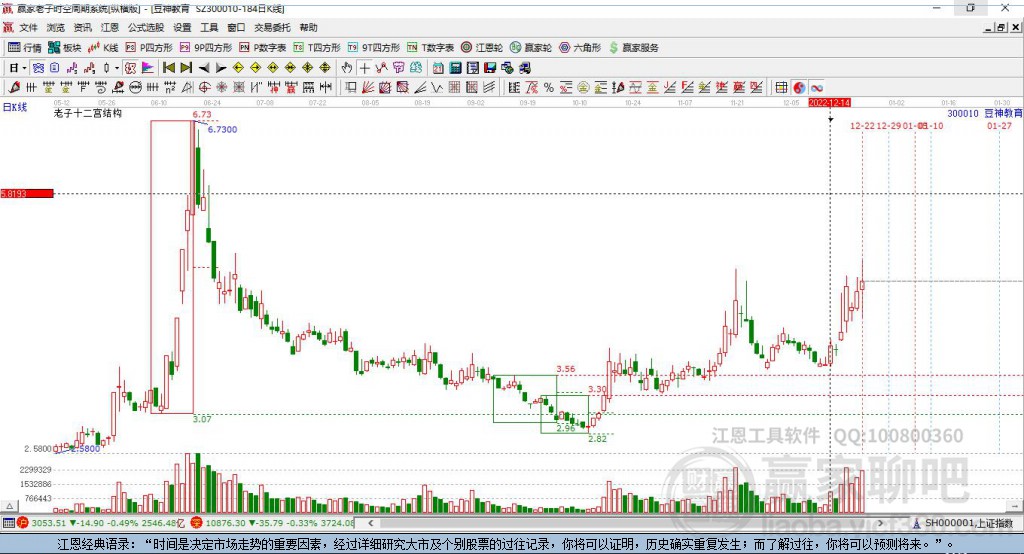Viewport: 1024px width, 554px height.
Task: Open the 六角形 hexagon tool
Action: pyautogui.click(x=580, y=48)
